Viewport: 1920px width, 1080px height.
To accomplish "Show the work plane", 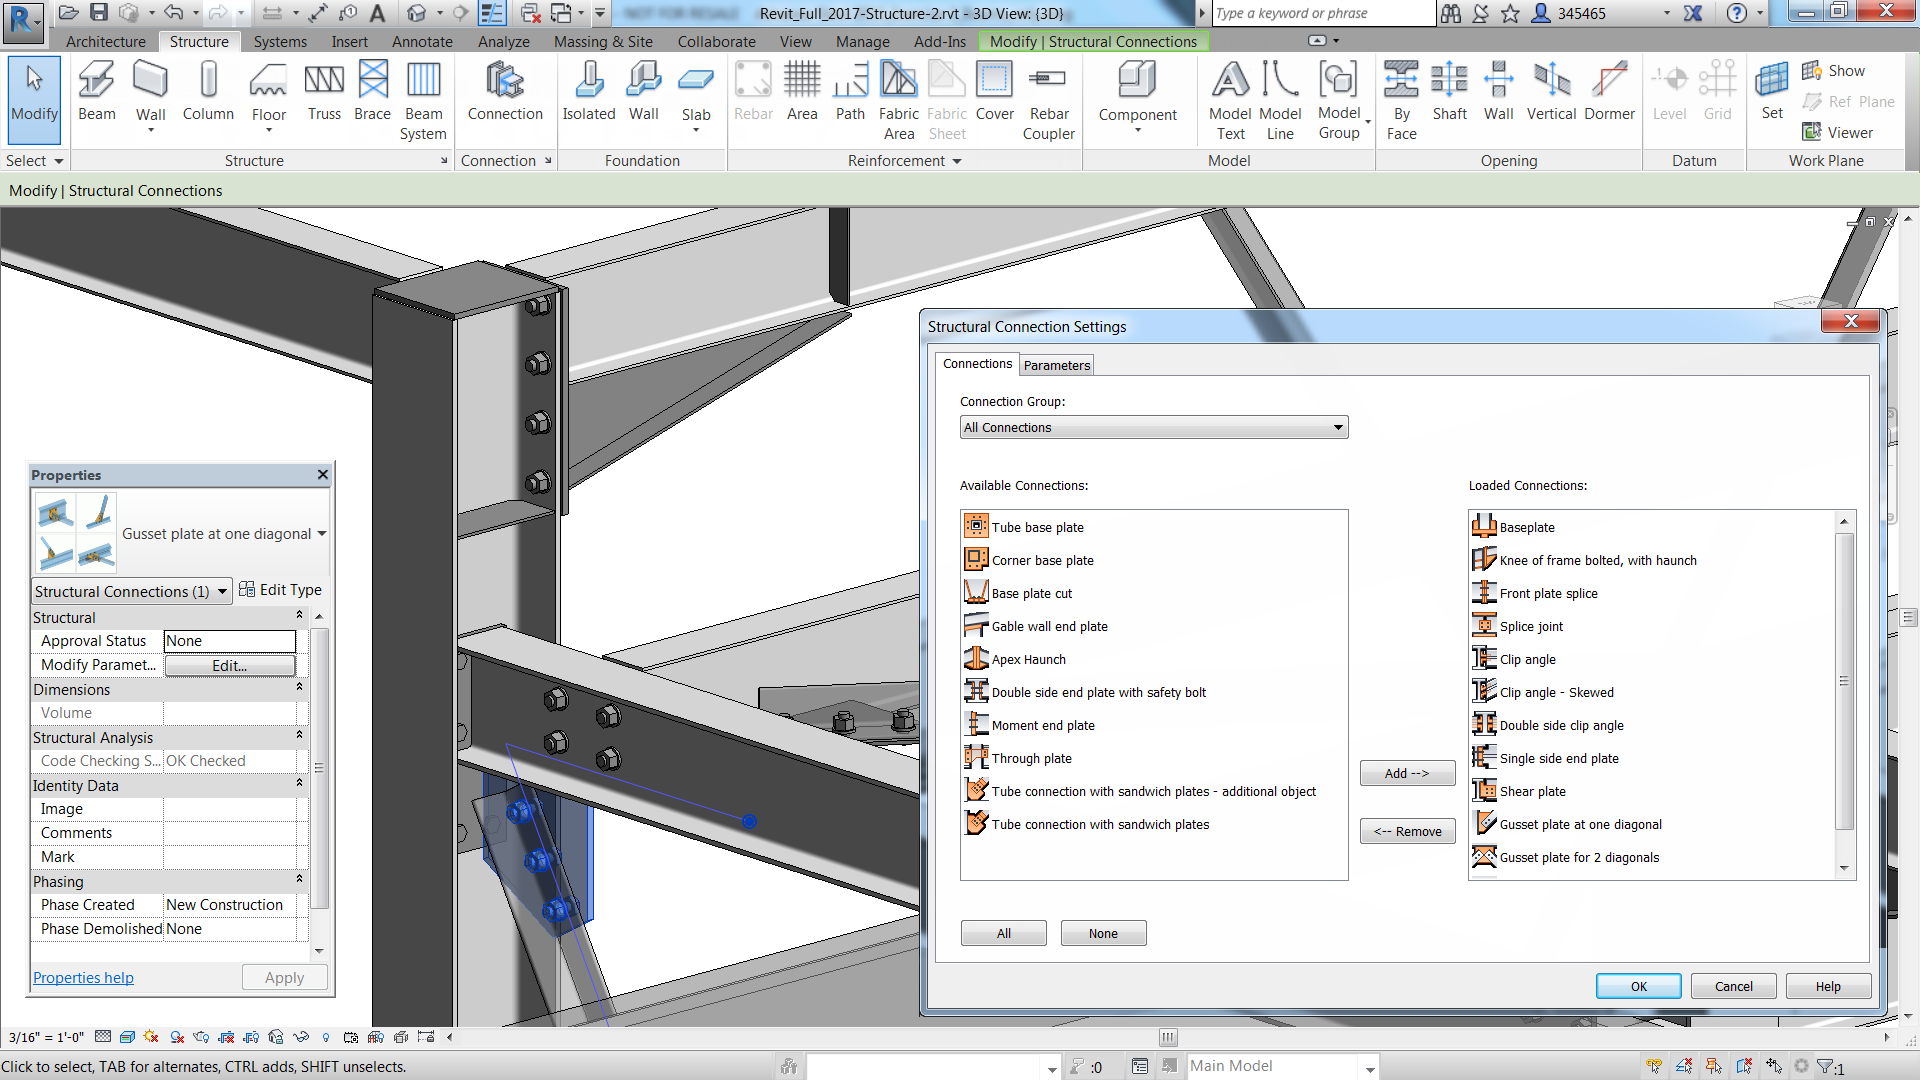I will coord(1834,71).
